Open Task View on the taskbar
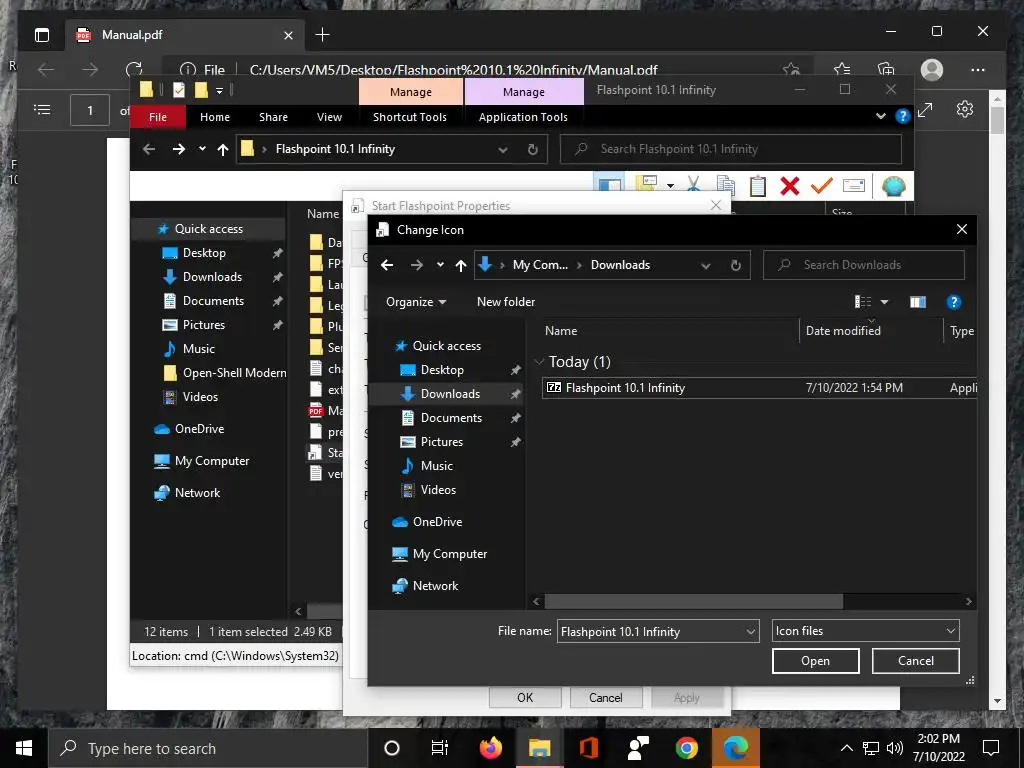This screenshot has width=1024, height=768. click(x=440, y=748)
